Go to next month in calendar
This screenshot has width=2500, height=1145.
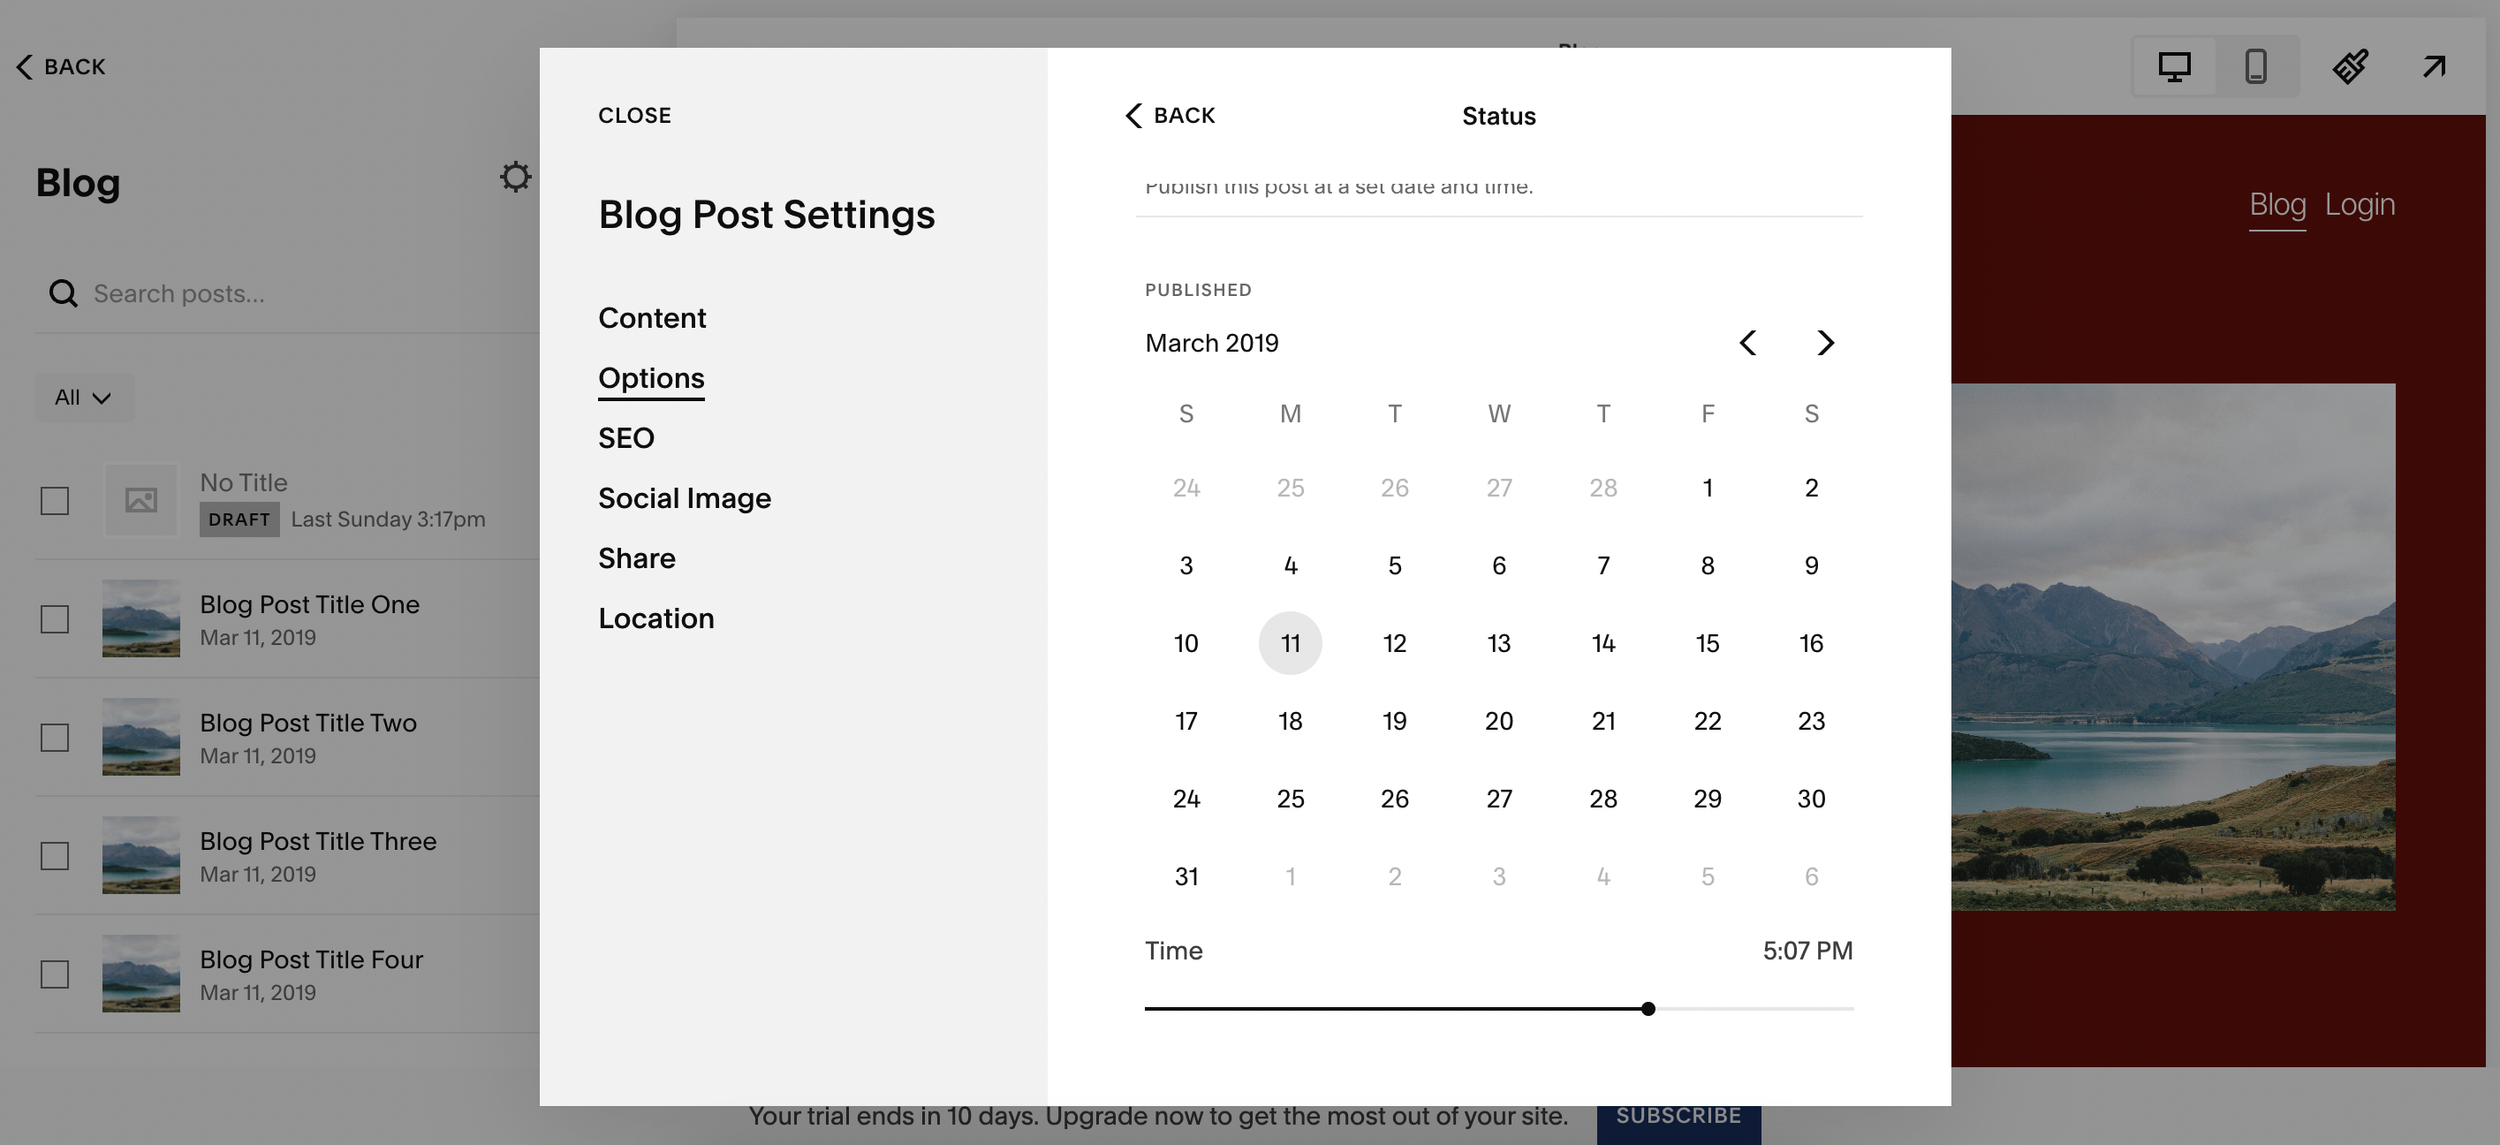(x=1825, y=343)
